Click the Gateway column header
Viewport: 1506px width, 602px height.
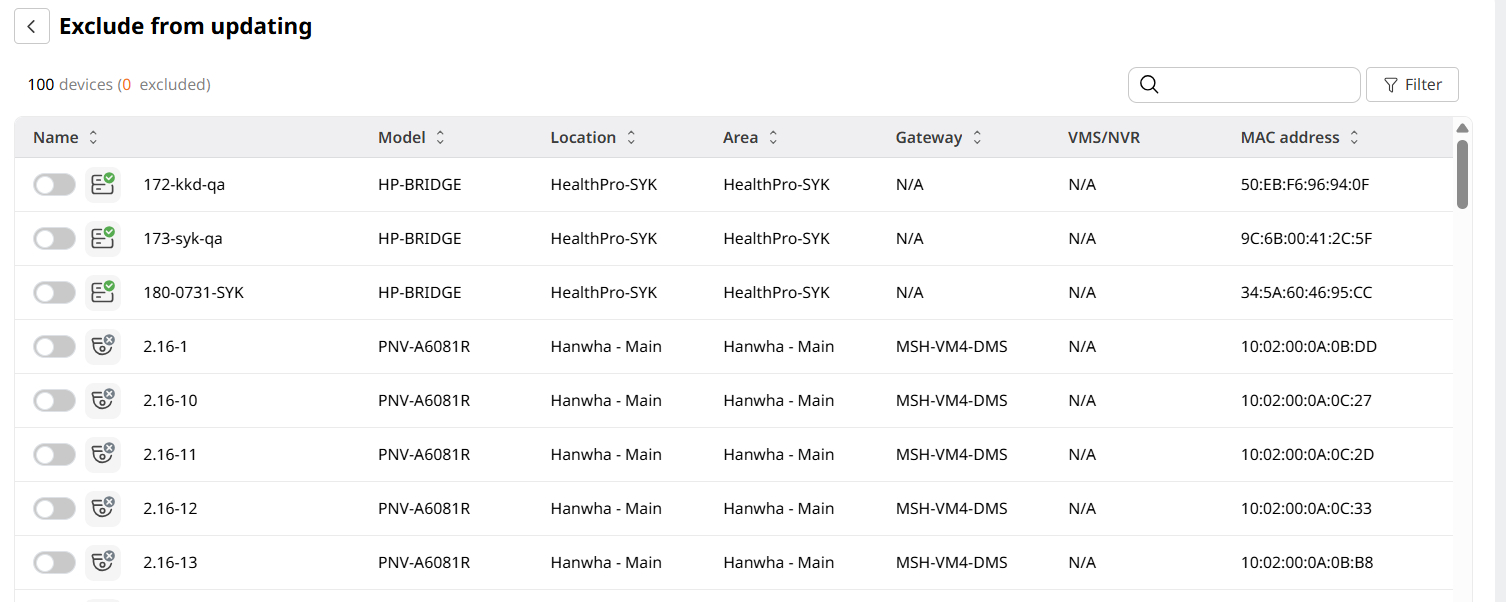tap(928, 138)
